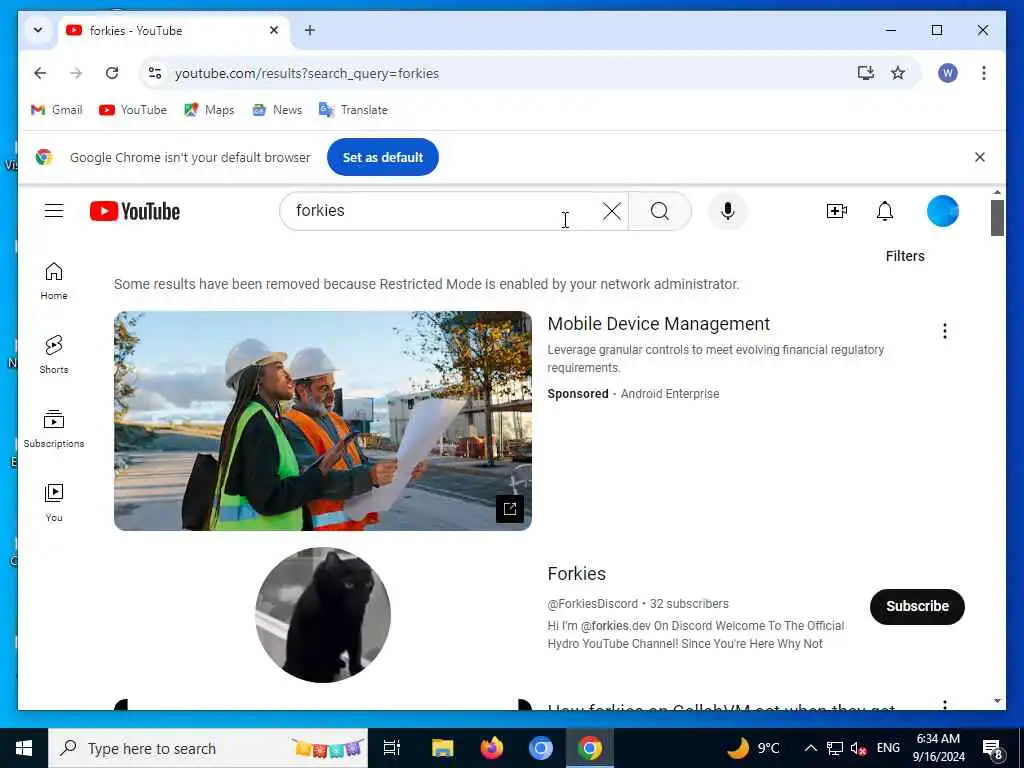Clear the search box with the X icon
1024x768 pixels.
point(612,211)
